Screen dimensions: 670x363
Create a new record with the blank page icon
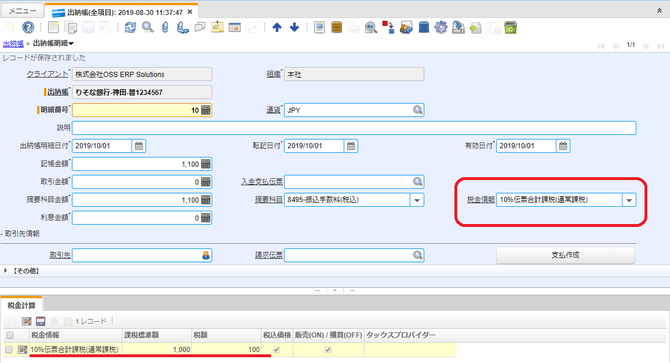click(53, 28)
